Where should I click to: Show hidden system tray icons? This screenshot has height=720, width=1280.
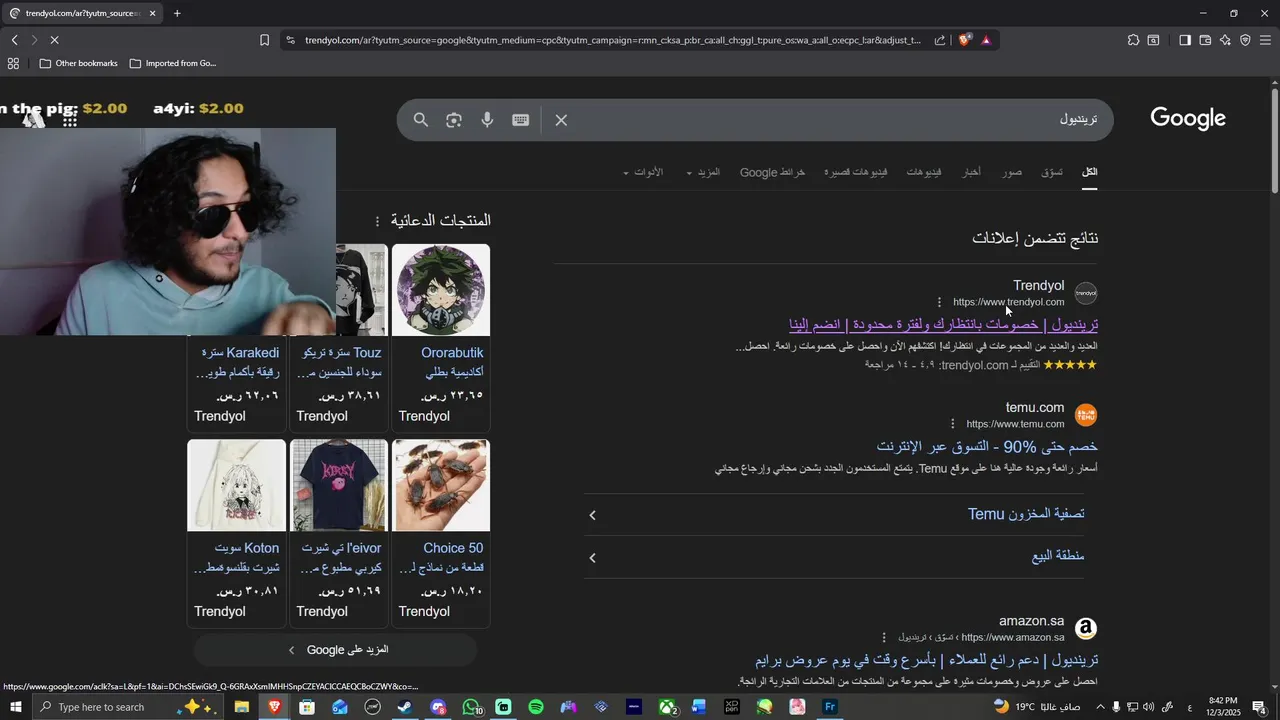1100,707
